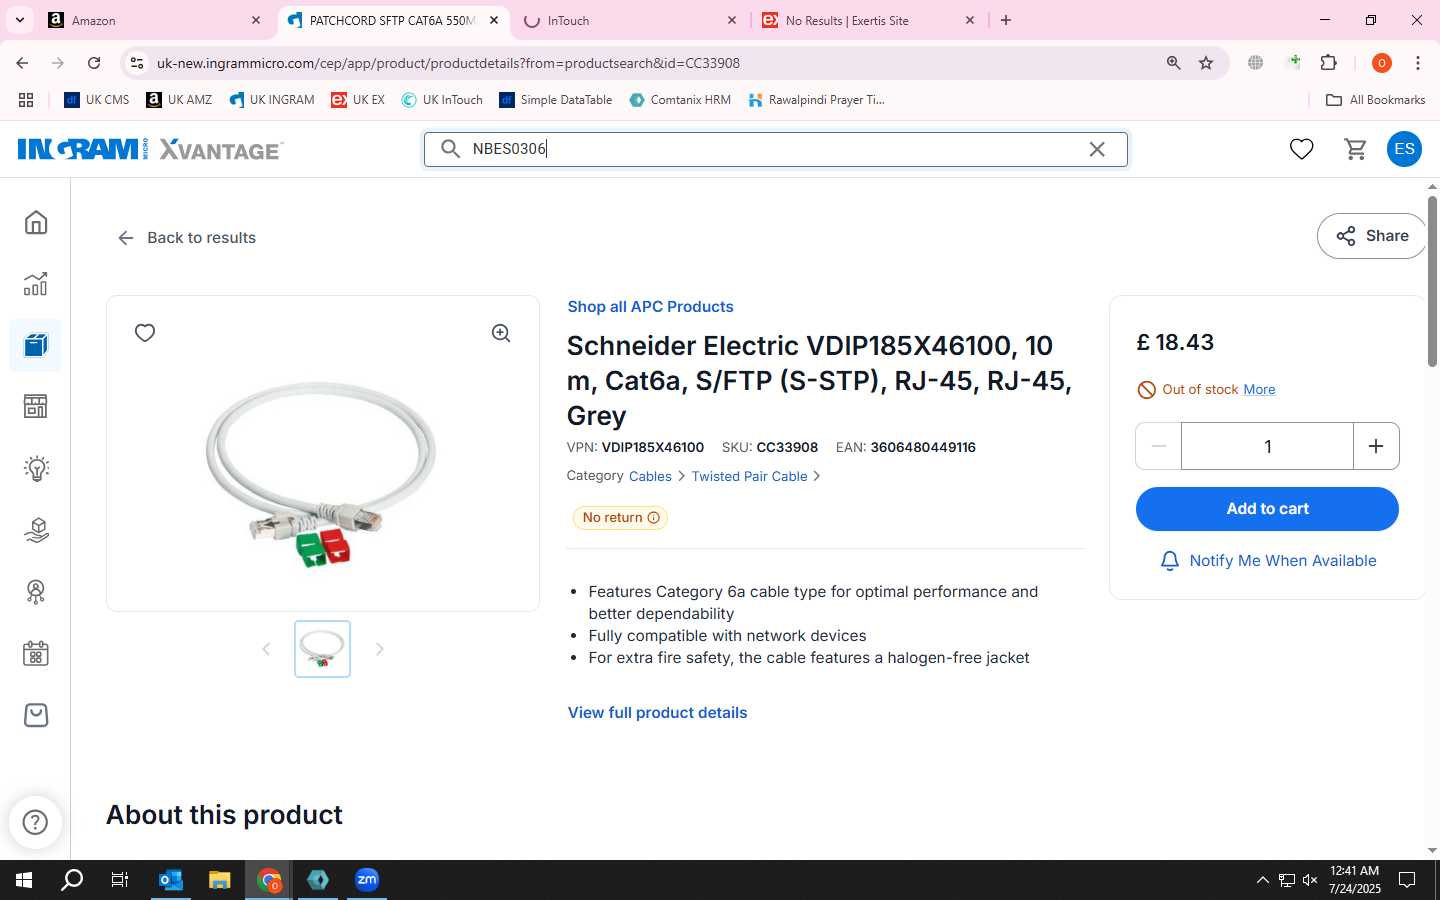Image resolution: width=1440 pixels, height=900 pixels.
Task: Open the lightbulb sidebar icon
Action: click(x=36, y=468)
